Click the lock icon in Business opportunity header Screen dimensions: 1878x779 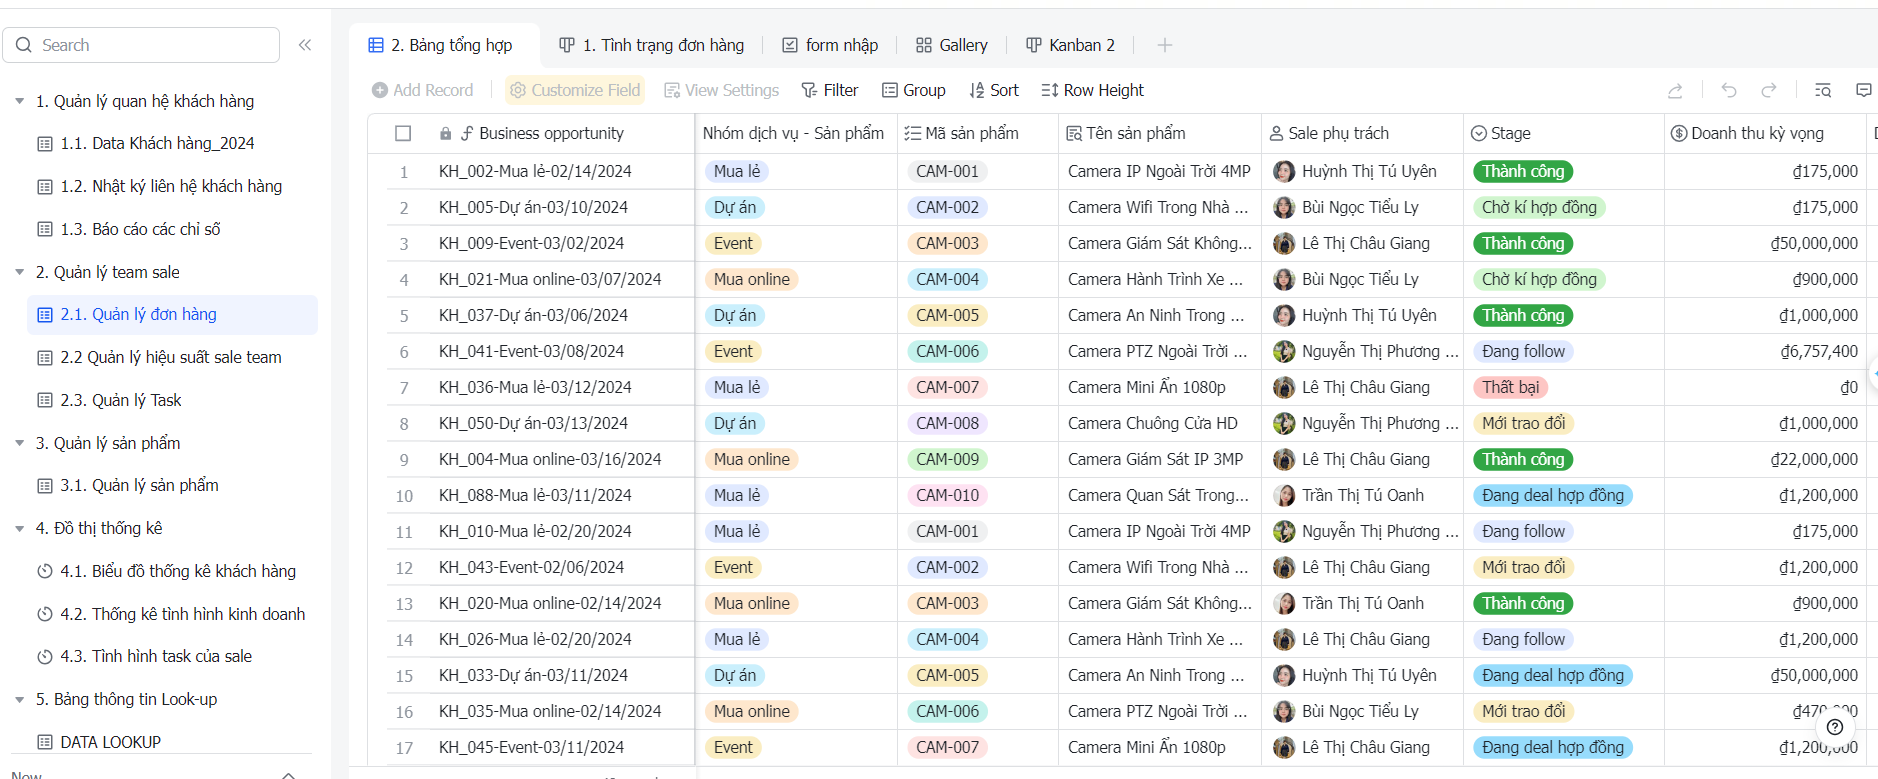[x=446, y=133]
